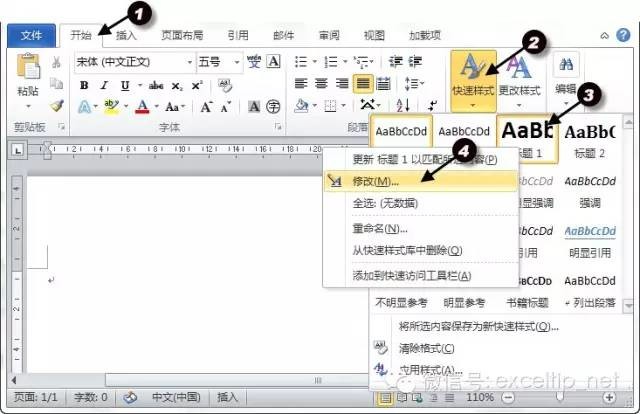Click the minimize ribbon caret icon
This screenshot has height=414, width=640.
[604, 36]
